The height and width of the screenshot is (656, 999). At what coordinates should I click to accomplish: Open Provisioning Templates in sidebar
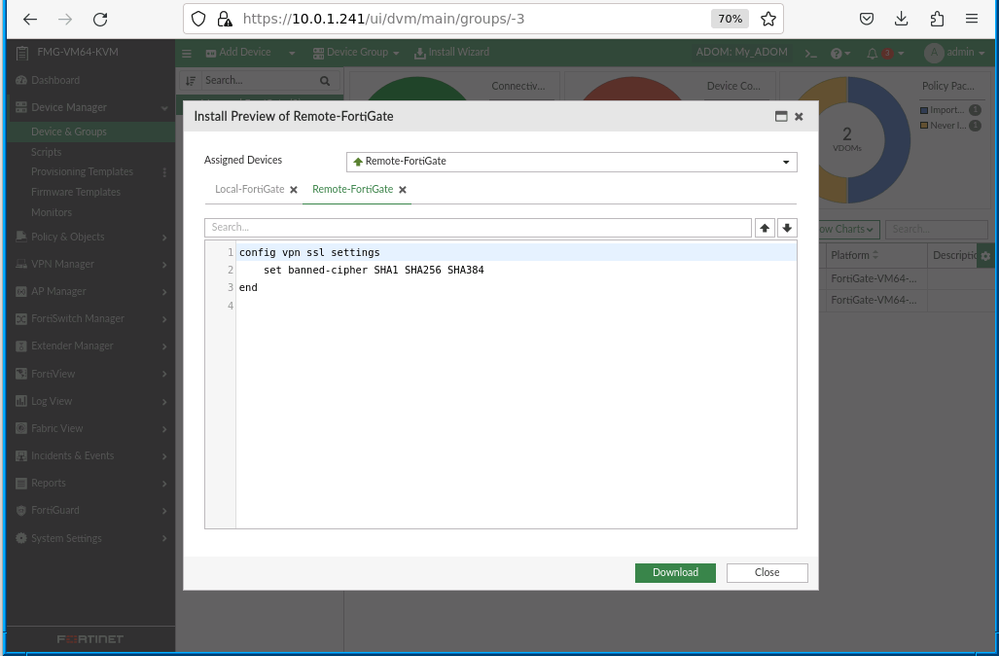coord(82,172)
